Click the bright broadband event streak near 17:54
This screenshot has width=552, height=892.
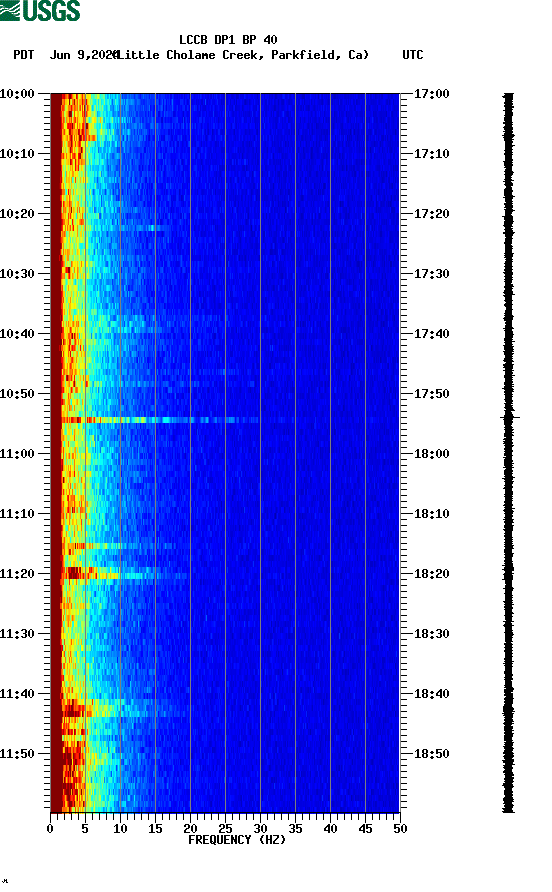[159, 420]
